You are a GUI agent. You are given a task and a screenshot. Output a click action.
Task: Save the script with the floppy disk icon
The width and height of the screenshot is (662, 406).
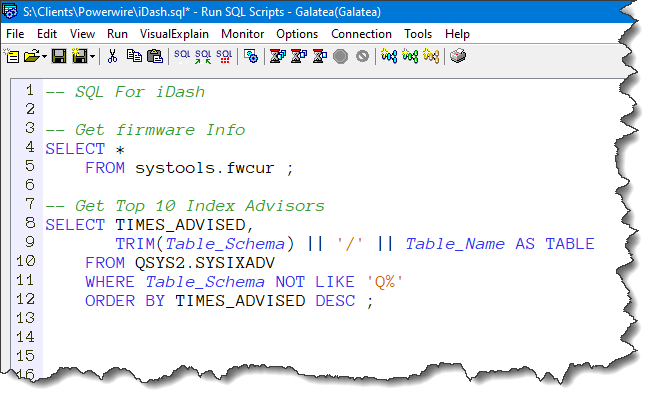(59, 56)
